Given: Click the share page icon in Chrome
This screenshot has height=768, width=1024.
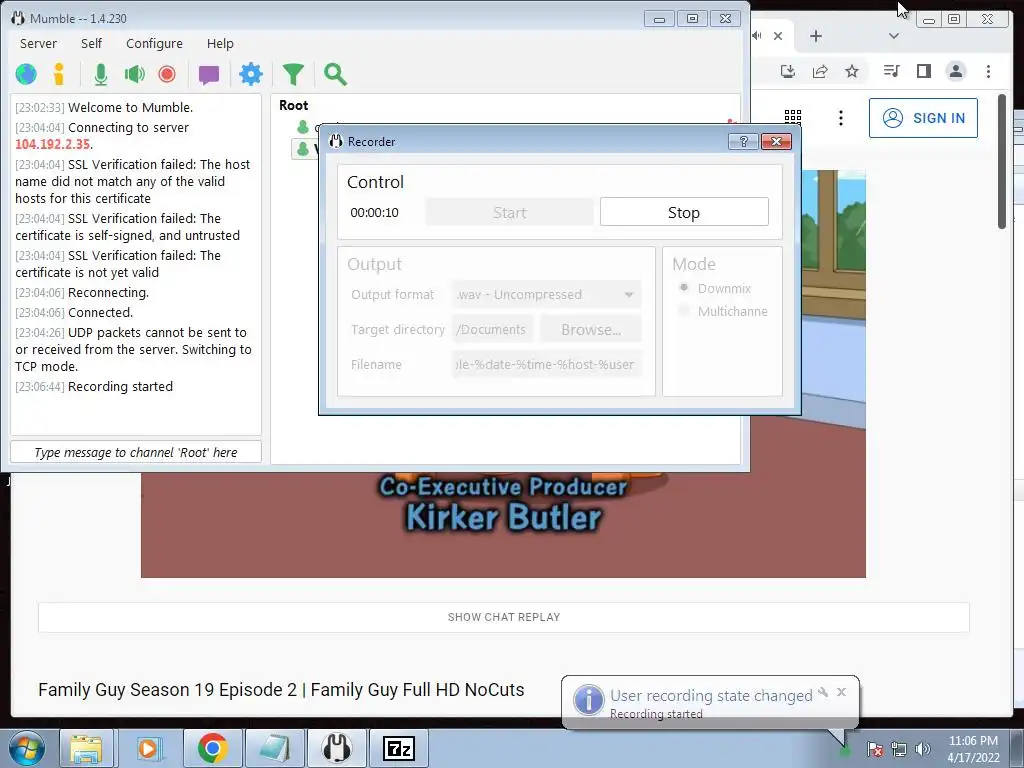Looking at the screenshot, I should click(x=820, y=71).
